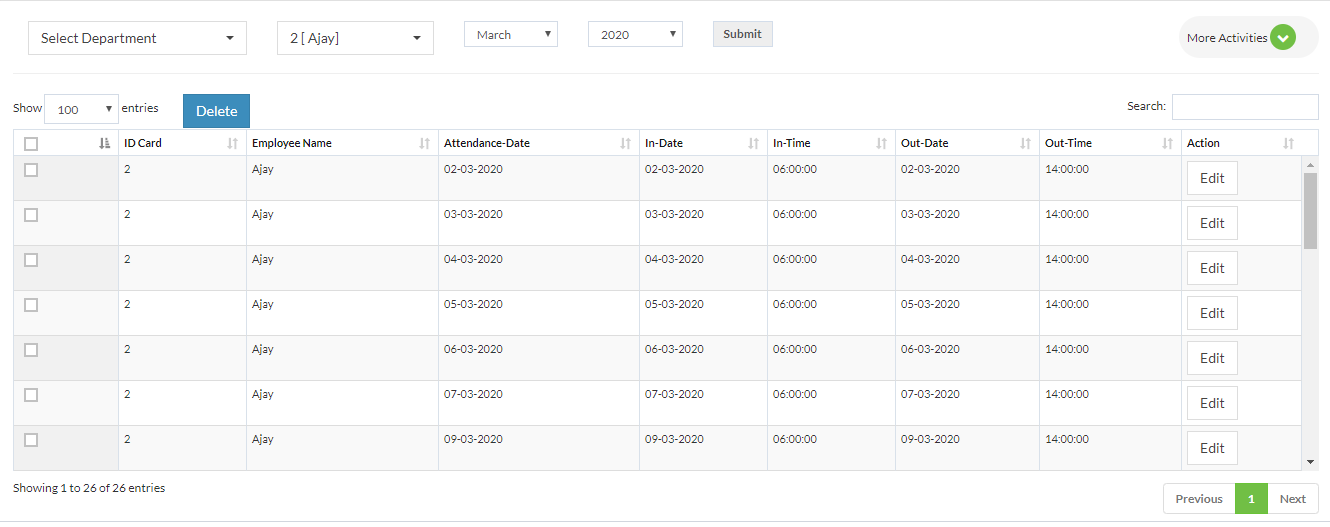
Task: Sort by Employee Name column arrows
Action: [425, 143]
